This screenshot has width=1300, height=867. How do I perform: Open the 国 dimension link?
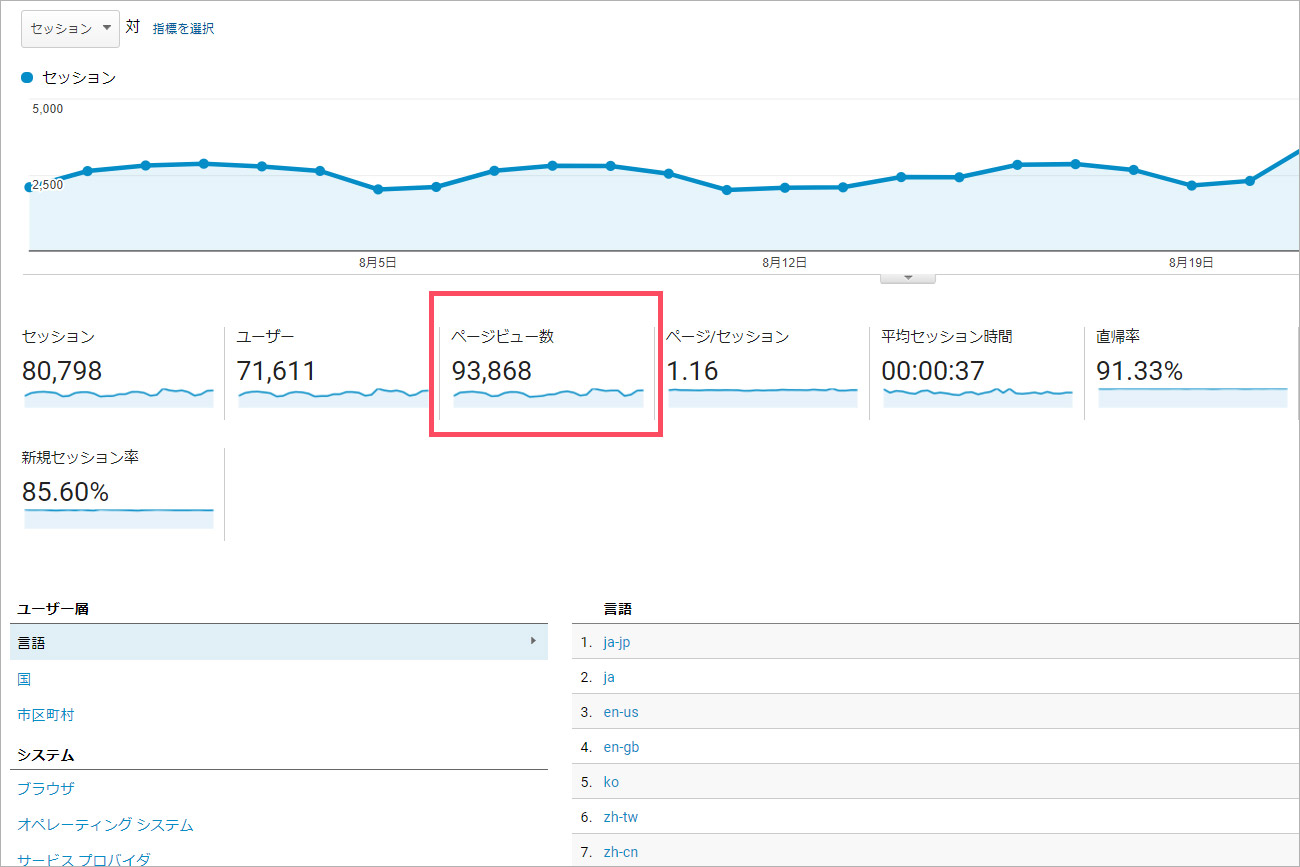pos(24,679)
